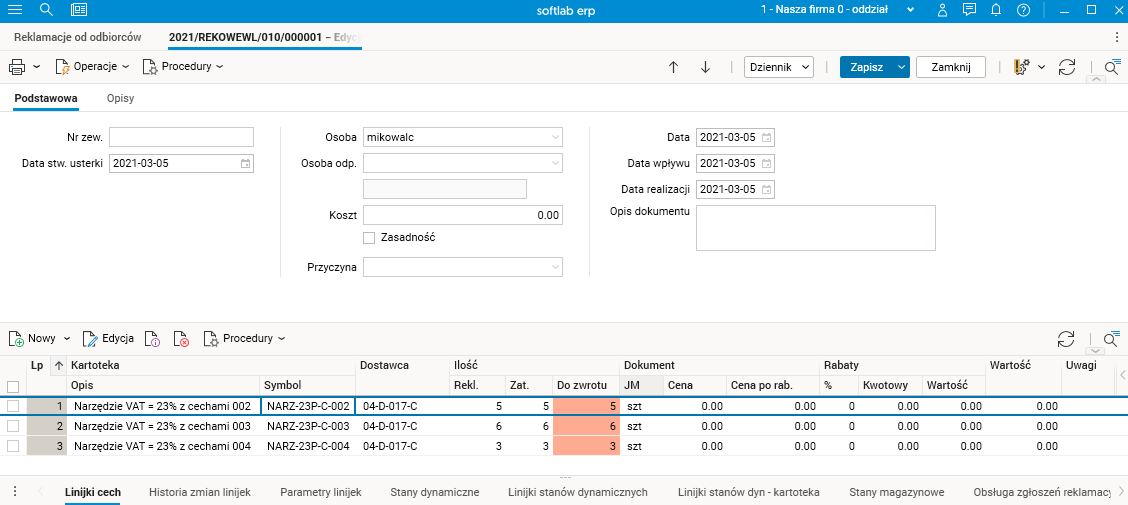Image resolution: width=1128 pixels, height=505 pixels.
Task: Open the Stany dynamiczne tab
Action: 435,493
